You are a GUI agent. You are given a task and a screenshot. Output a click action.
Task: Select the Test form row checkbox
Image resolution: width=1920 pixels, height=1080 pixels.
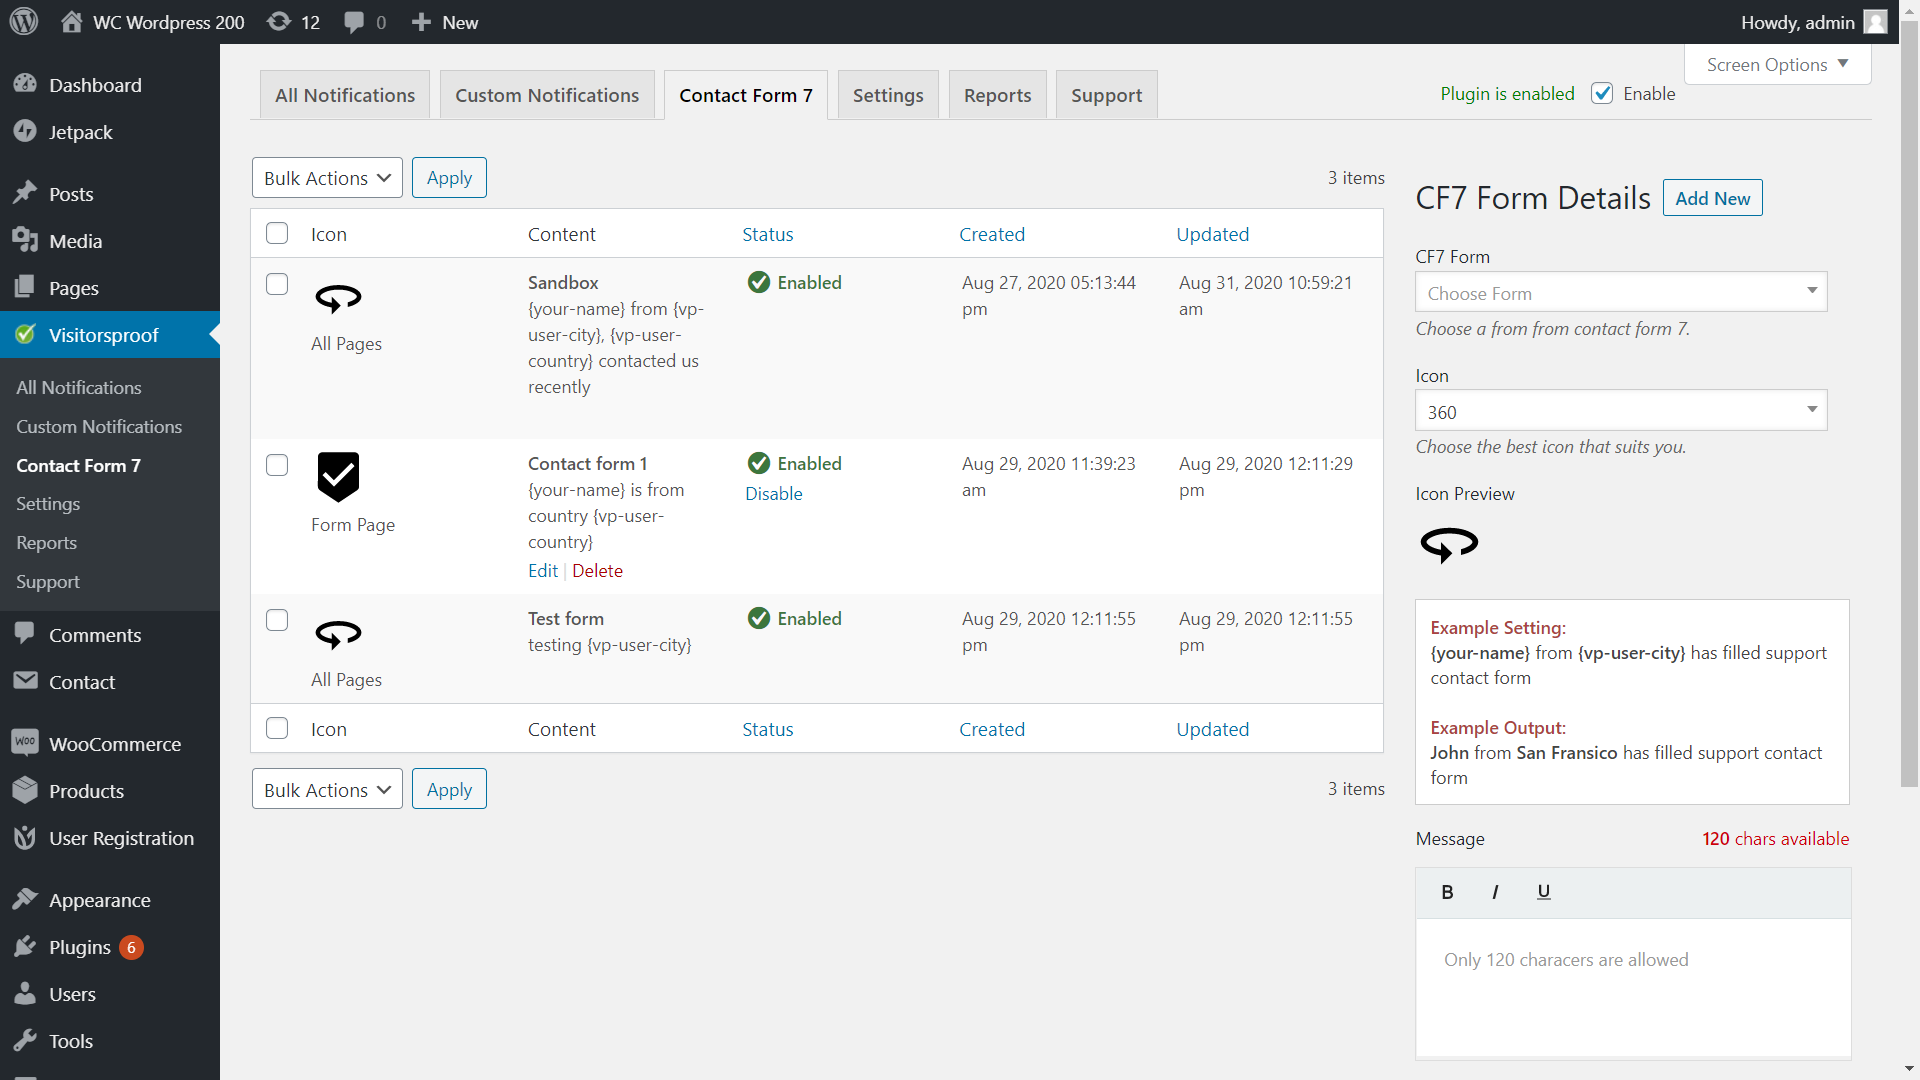(x=277, y=620)
